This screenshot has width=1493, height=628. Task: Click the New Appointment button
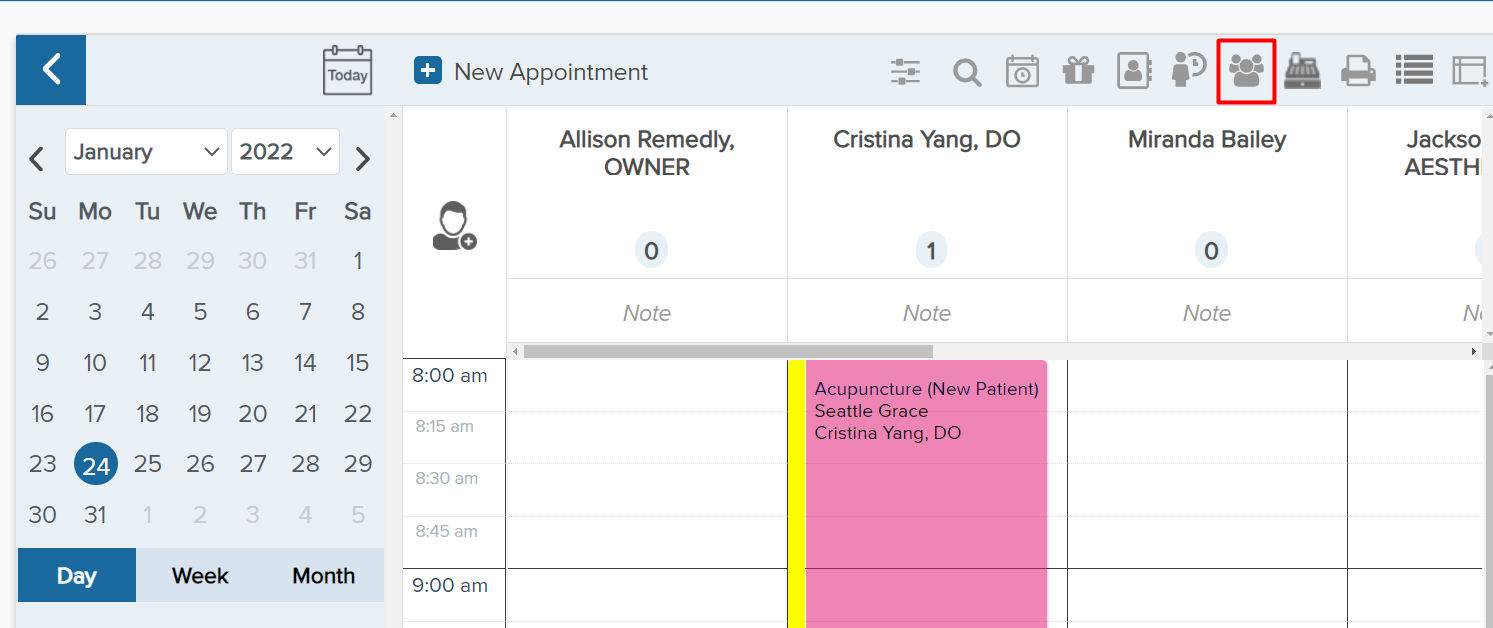[x=531, y=72]
